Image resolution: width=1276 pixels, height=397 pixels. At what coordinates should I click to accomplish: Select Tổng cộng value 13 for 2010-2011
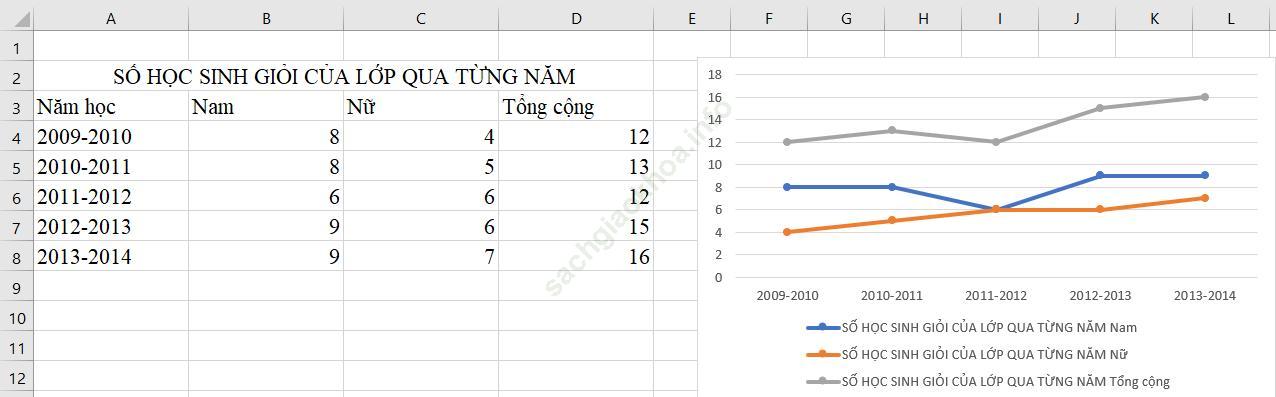[x=575, y=166]
